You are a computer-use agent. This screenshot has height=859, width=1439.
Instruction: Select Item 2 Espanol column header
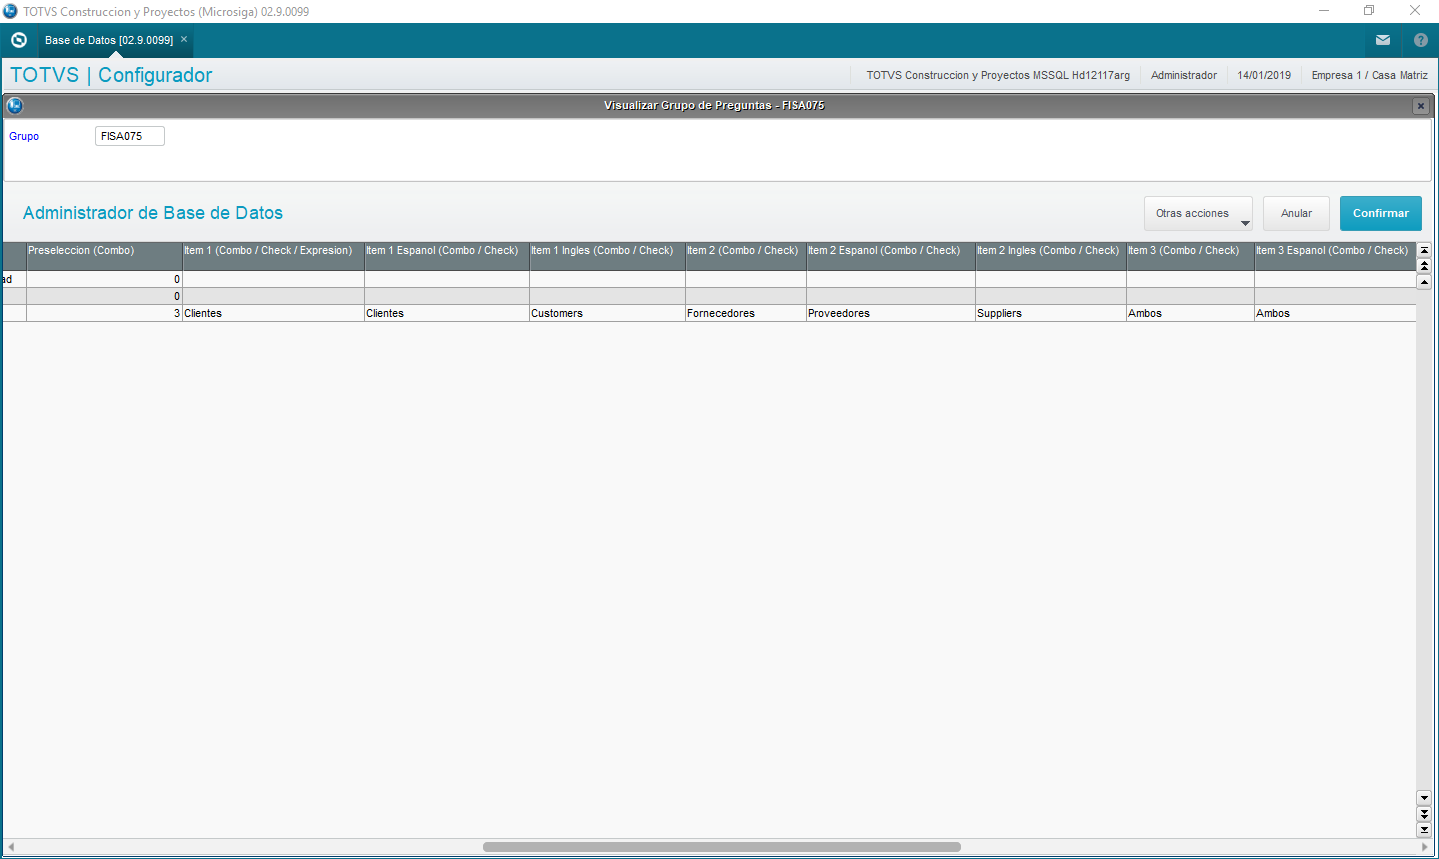pos(891,256)
